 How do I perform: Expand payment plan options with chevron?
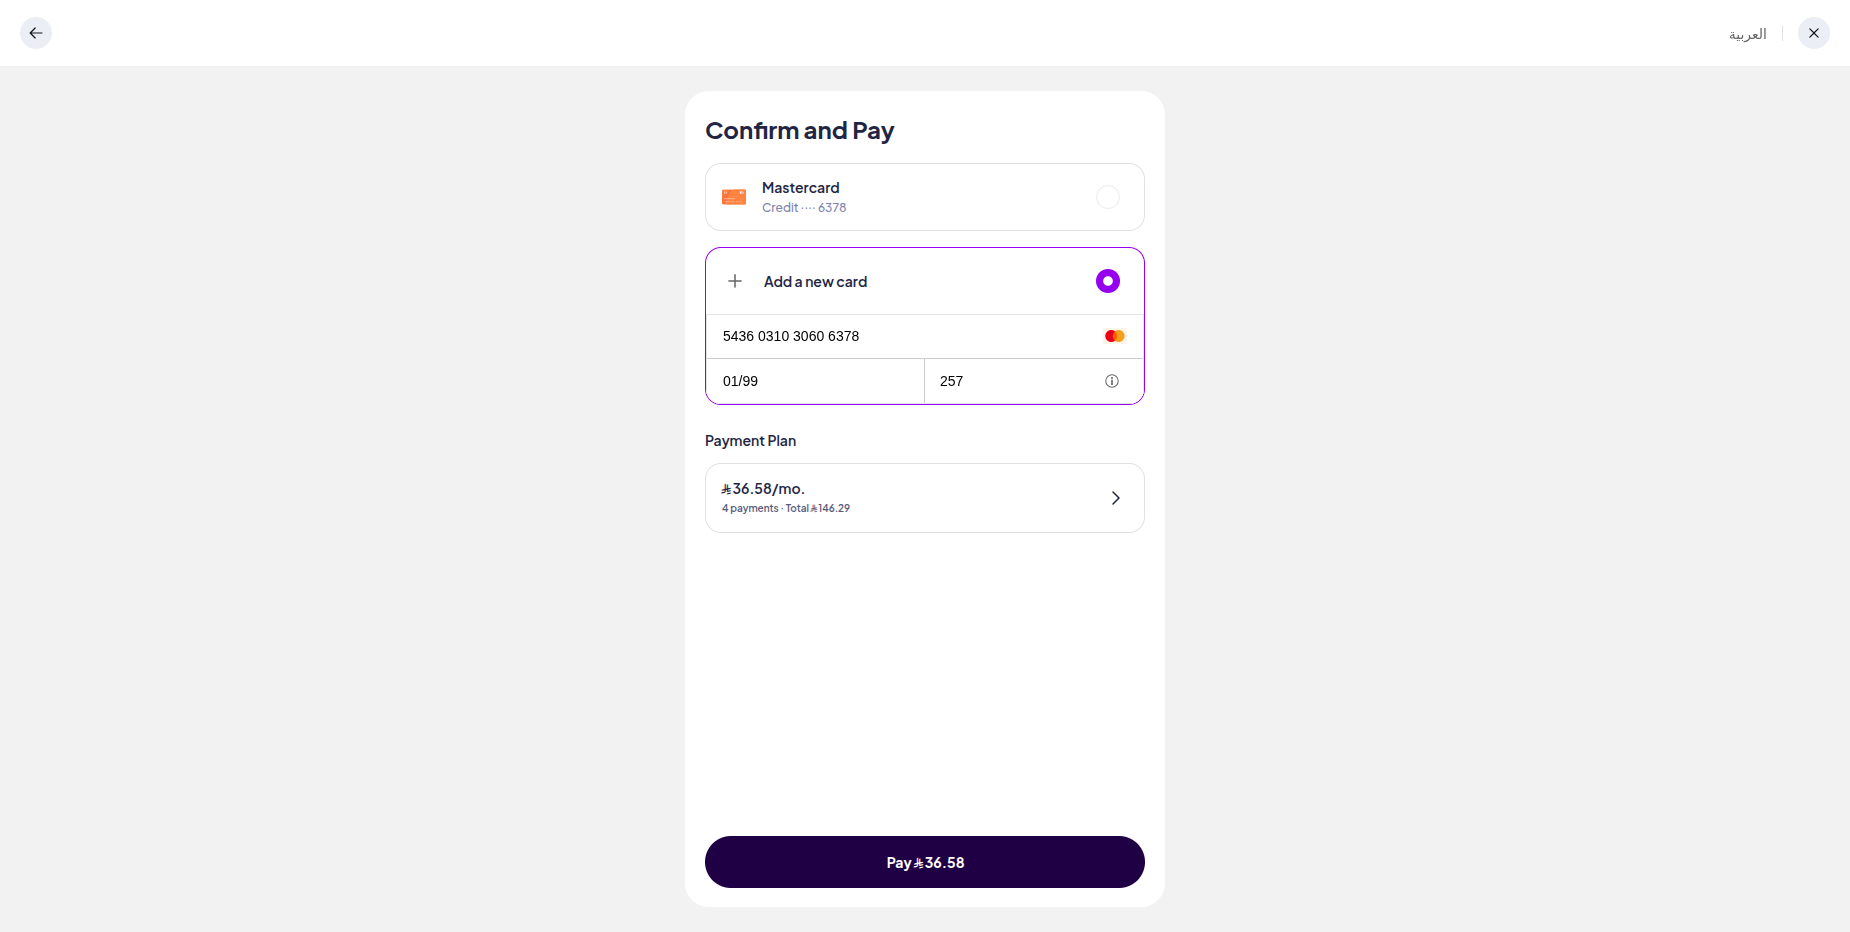(x=1115, y=498)
